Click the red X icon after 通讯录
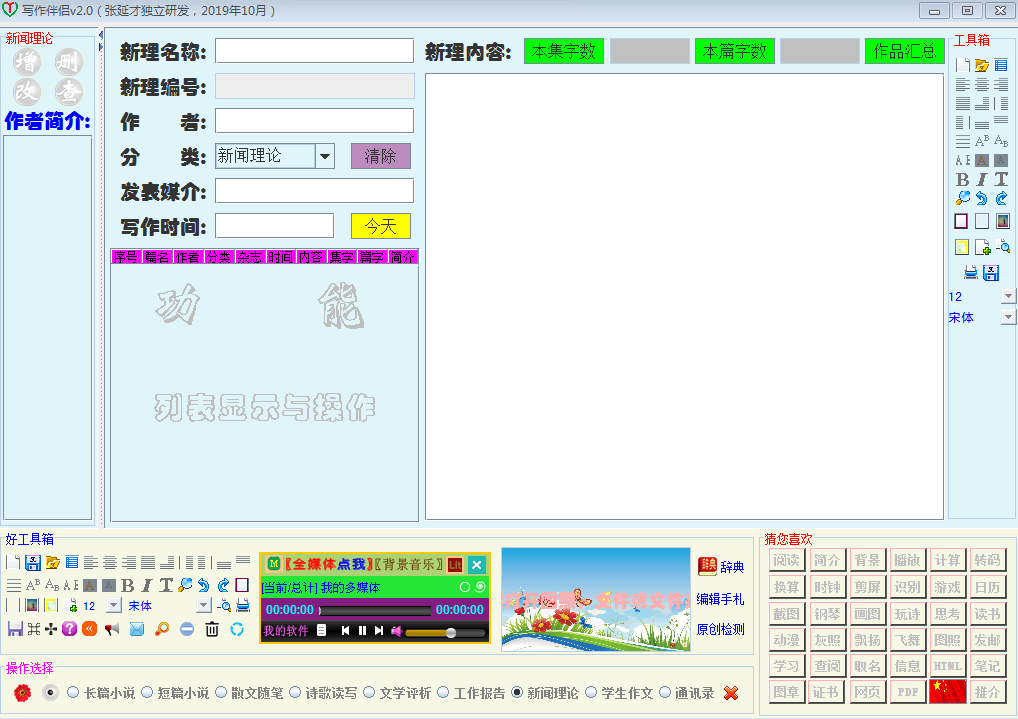Image resolution: width=1018 pixels, height=719 pixels. pyautogui.click(x=731, y=693)
